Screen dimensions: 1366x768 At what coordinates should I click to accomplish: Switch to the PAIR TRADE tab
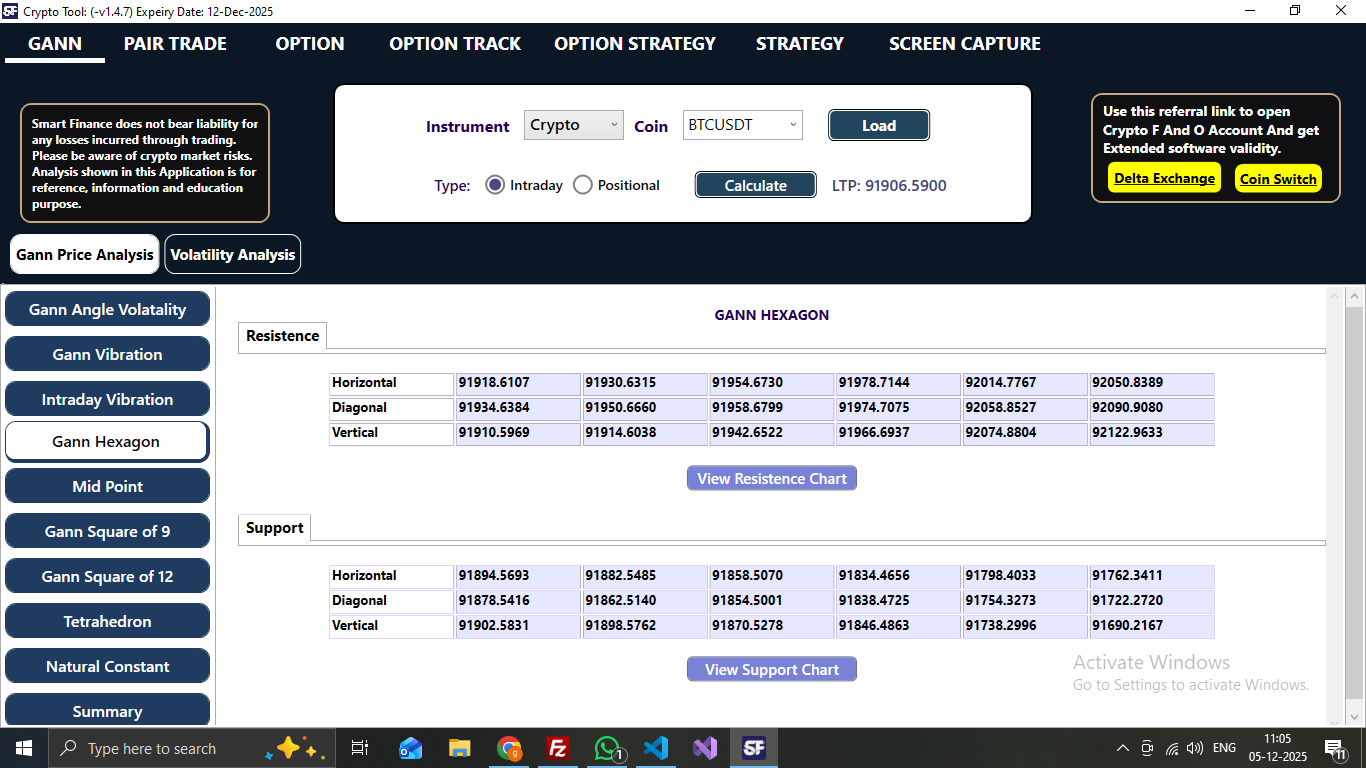pos(175,43)
